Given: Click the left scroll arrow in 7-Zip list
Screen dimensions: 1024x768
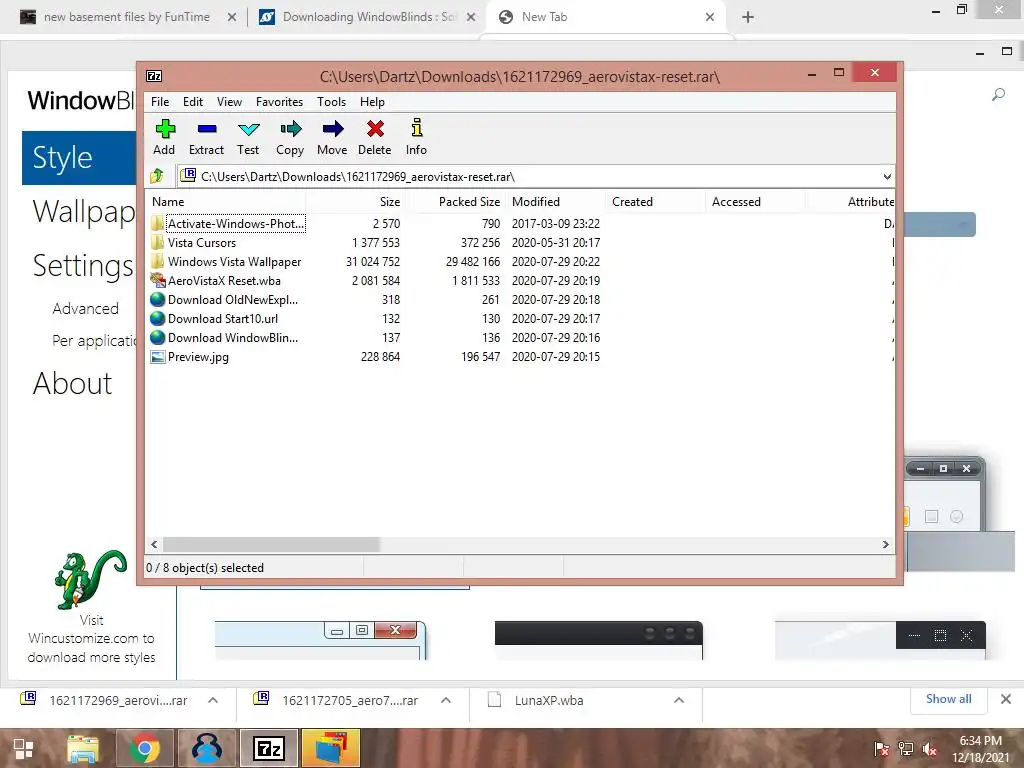Looking at the screenshot, I should [x=154, y=544].
